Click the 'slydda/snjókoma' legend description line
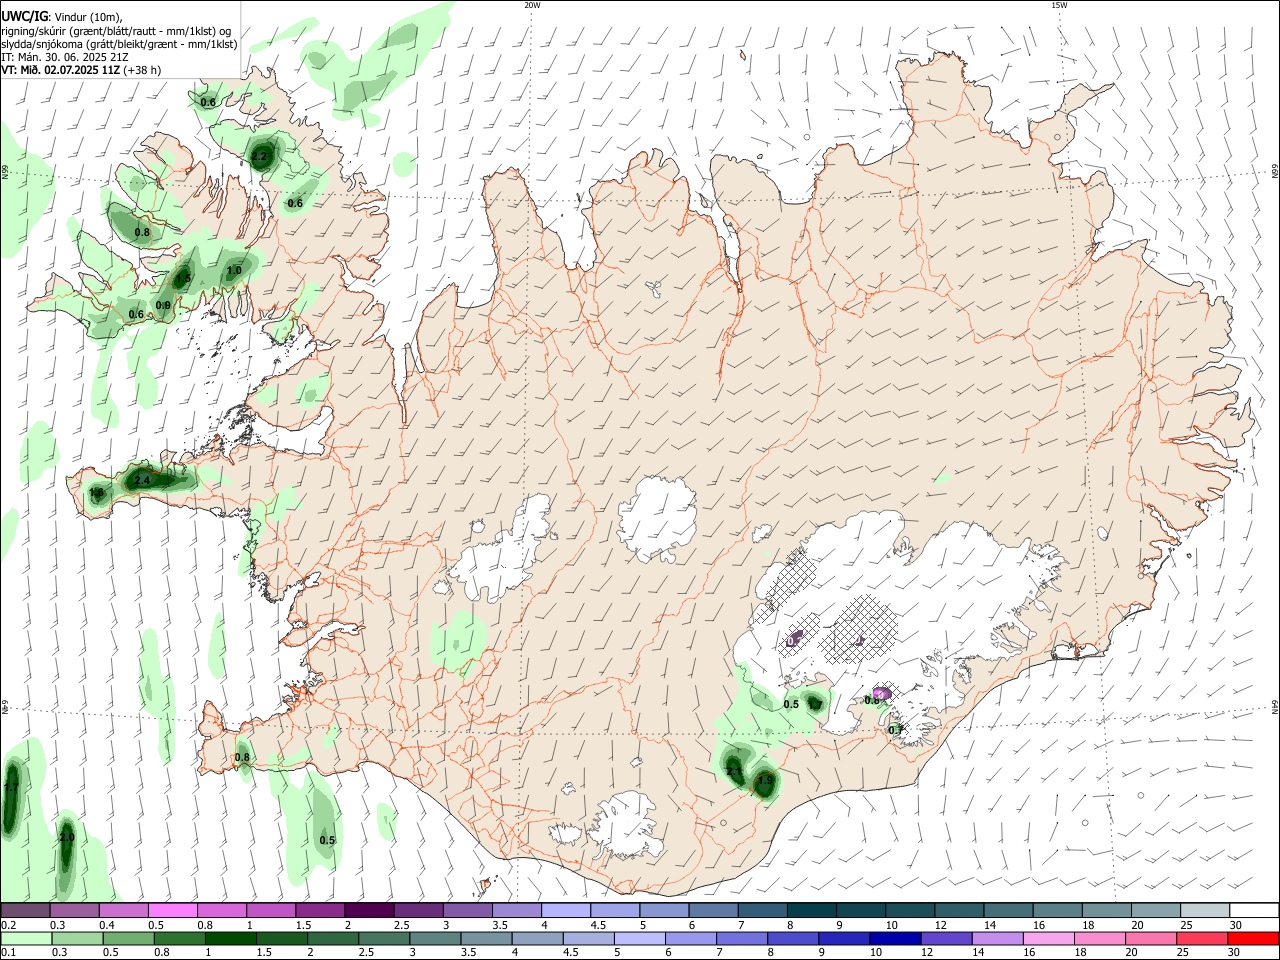Viewport: 1280px width, 960px height. 119,44
